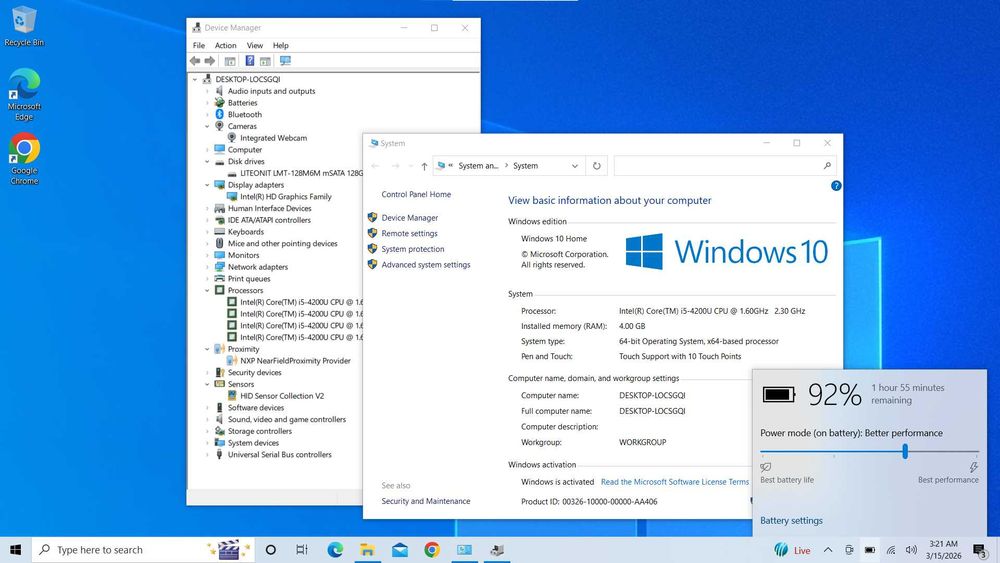Open Recycle Bin on the desktop
This screenshot has width=1000, height=563.
click(24, 27)
